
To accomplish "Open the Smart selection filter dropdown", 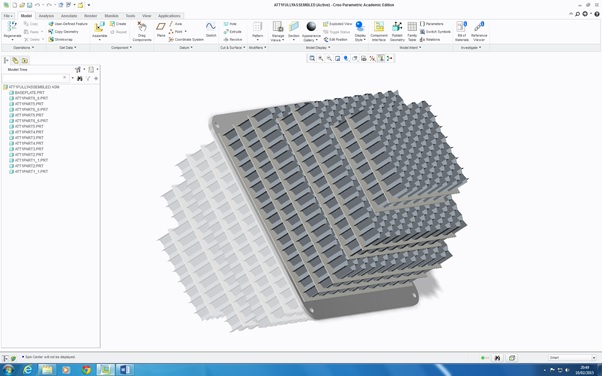I will click(x=572, y=358).
